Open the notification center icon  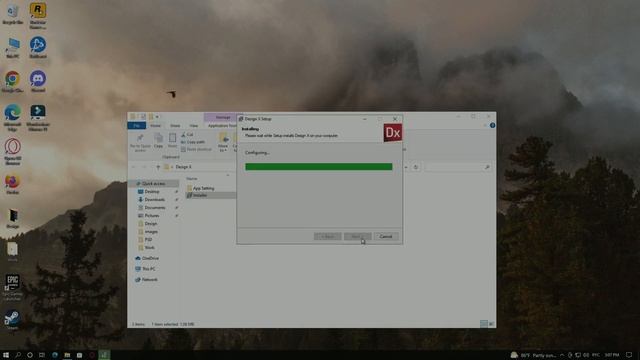pyautogui.click(x=629, y=355)
